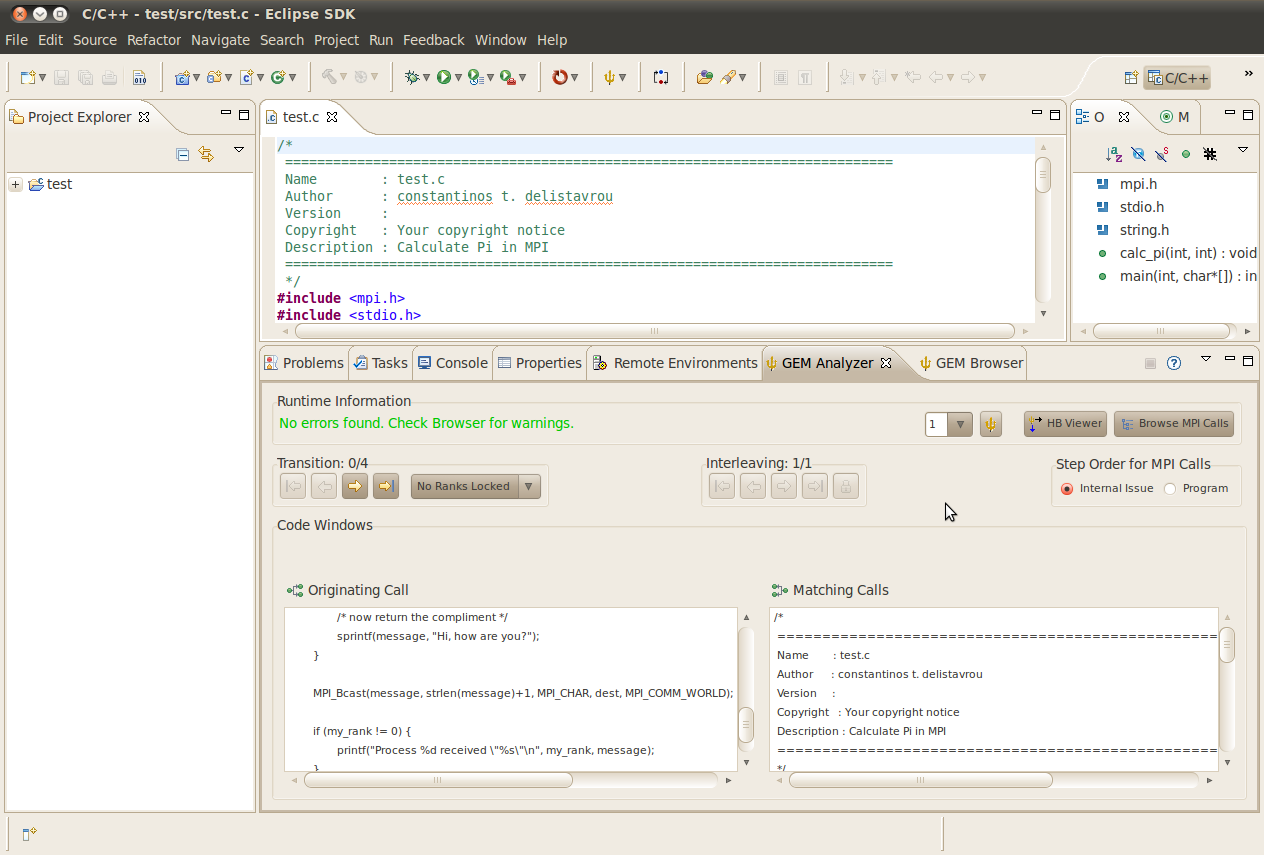Collapse all in Project Explorer
The width and height of the screenshot is (1264, 855).
[x=183, y=154]
